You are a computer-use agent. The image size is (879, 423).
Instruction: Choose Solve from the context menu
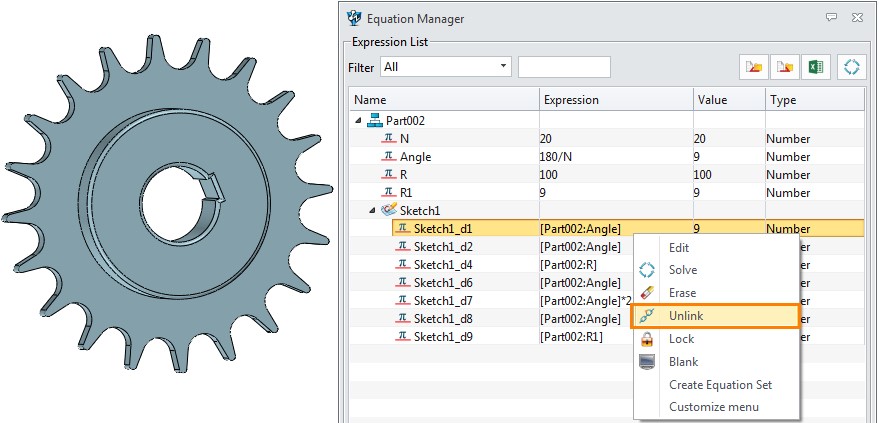716,270
